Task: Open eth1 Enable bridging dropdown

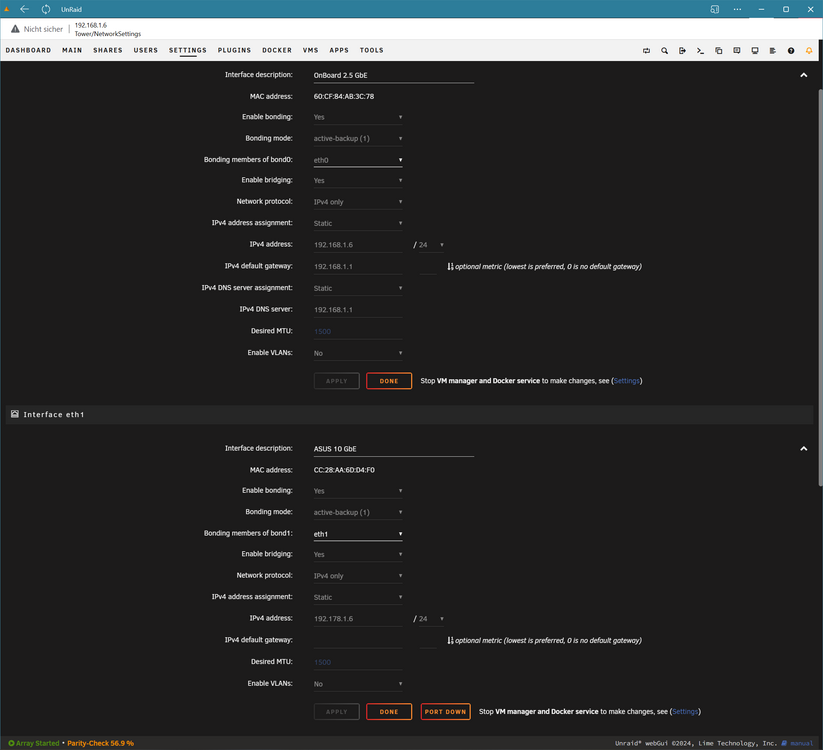Action: [x=358, y=555]
